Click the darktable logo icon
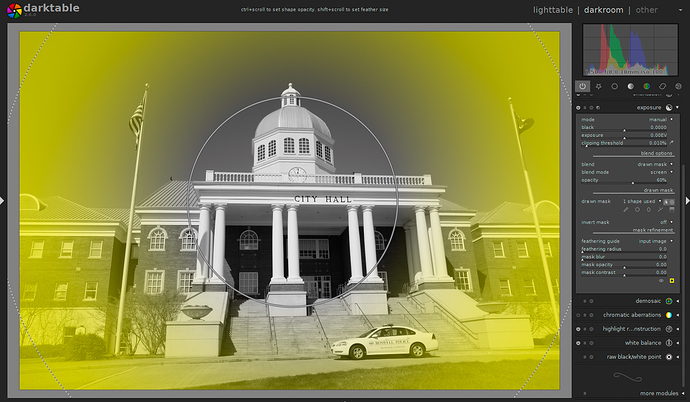The height and width of the screenshot is (402, 690). pos(14,11)
